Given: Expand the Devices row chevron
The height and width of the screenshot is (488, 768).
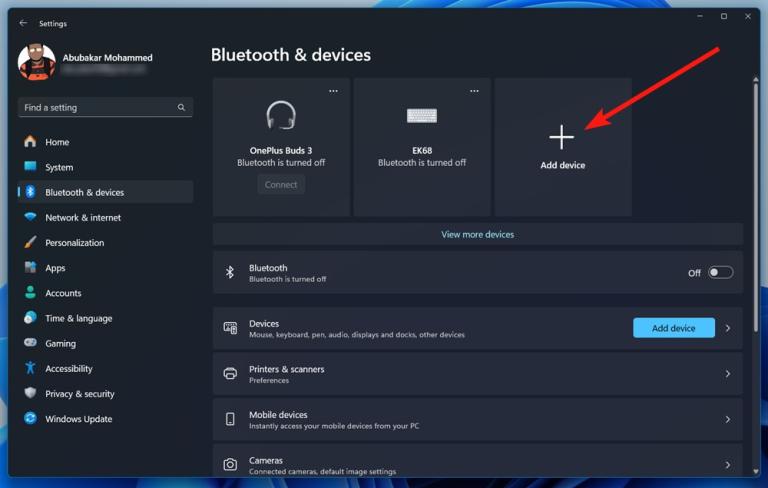Looking at the screenshot, I should tap(728, 328).
